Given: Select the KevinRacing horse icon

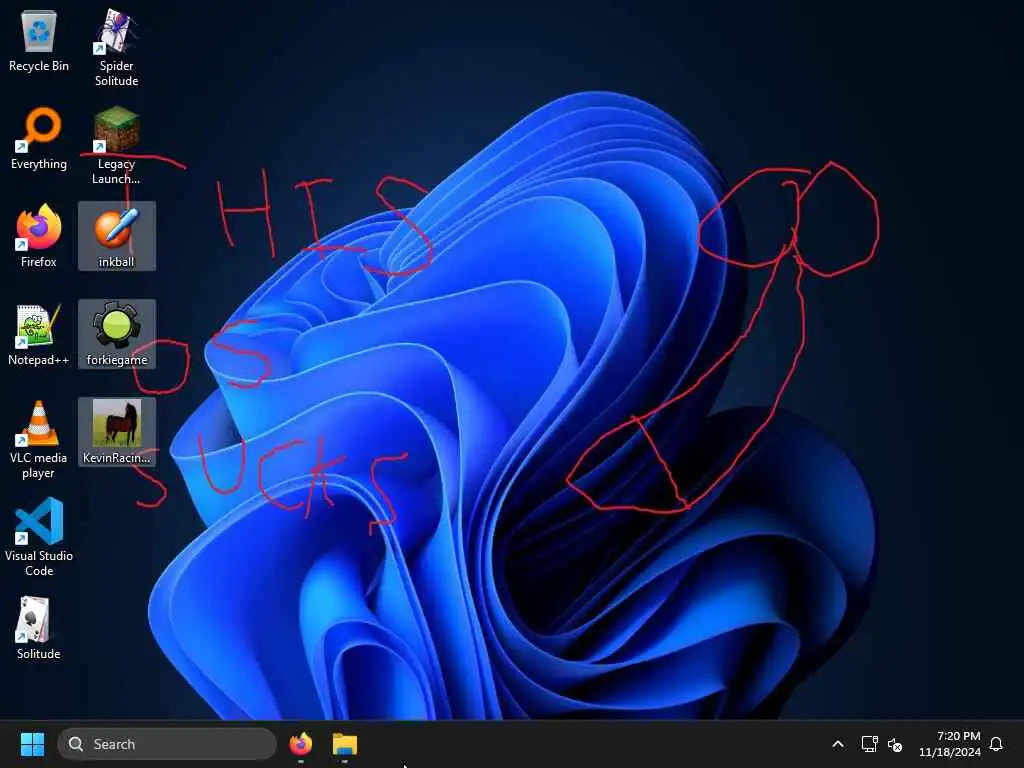Looking at the screenshot, I should coord(116,432).
